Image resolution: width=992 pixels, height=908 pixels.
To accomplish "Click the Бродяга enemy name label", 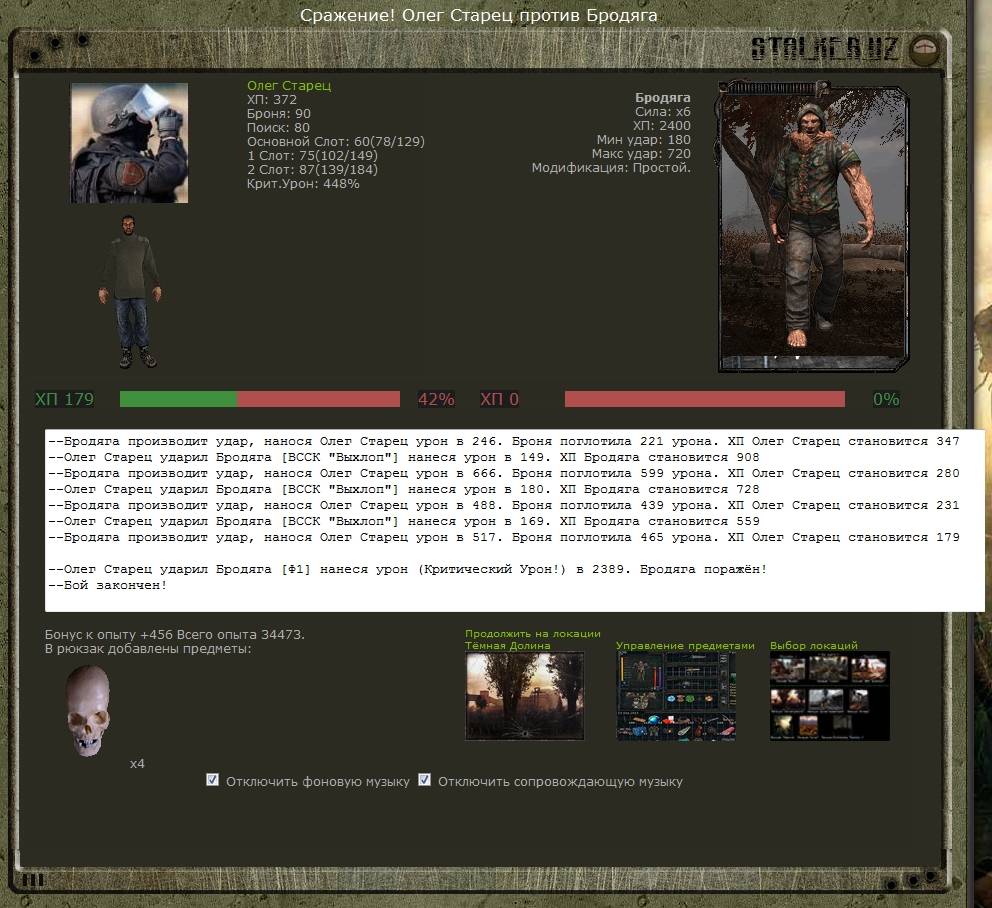I will [x=663, y=98].
